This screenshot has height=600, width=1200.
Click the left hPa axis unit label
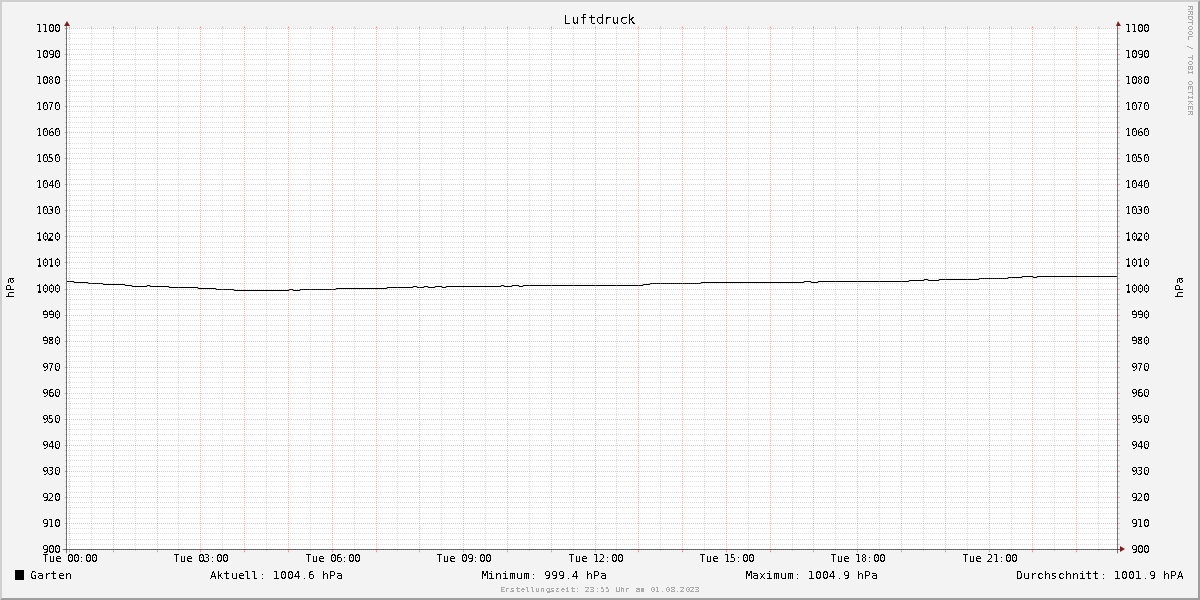pos(11,288)
